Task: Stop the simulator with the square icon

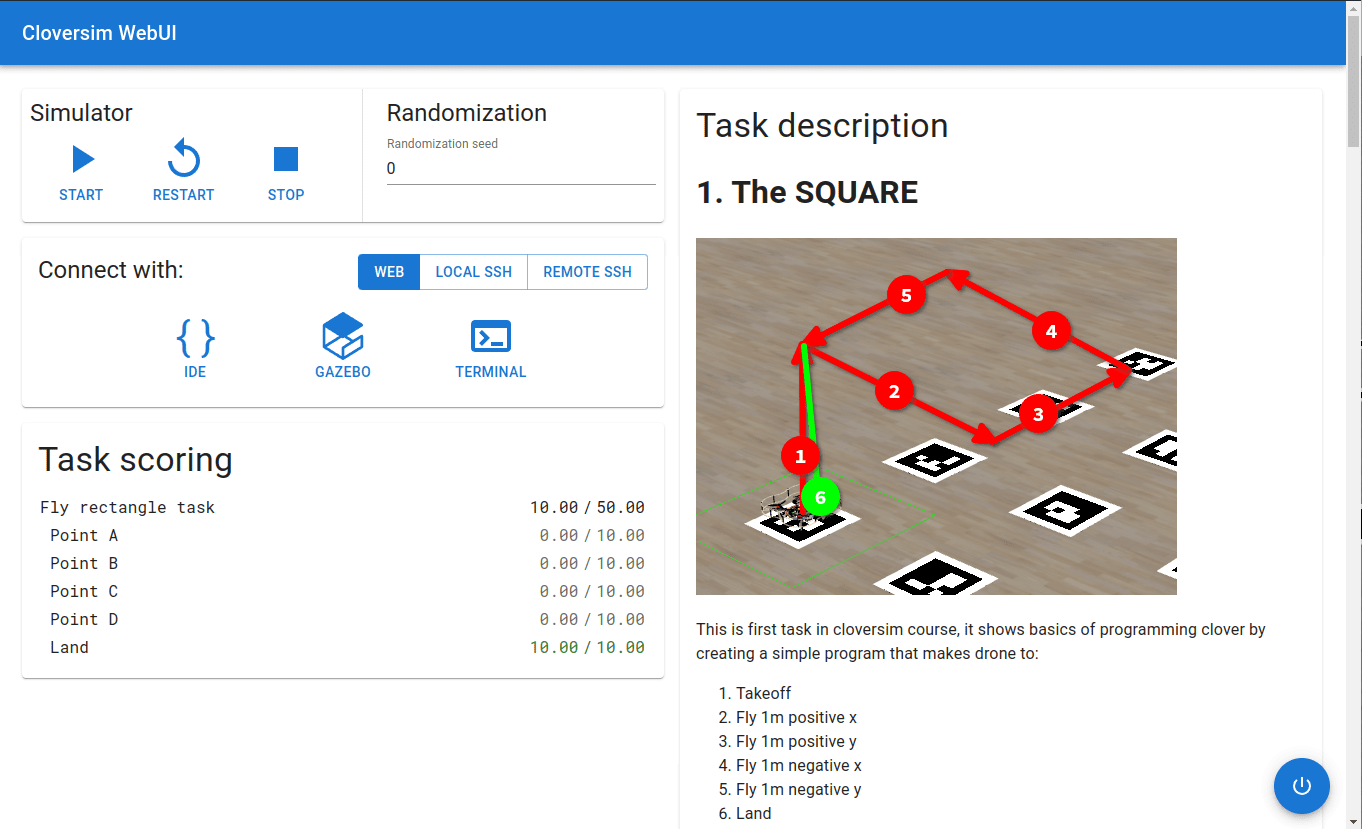Action: [285, 157]
